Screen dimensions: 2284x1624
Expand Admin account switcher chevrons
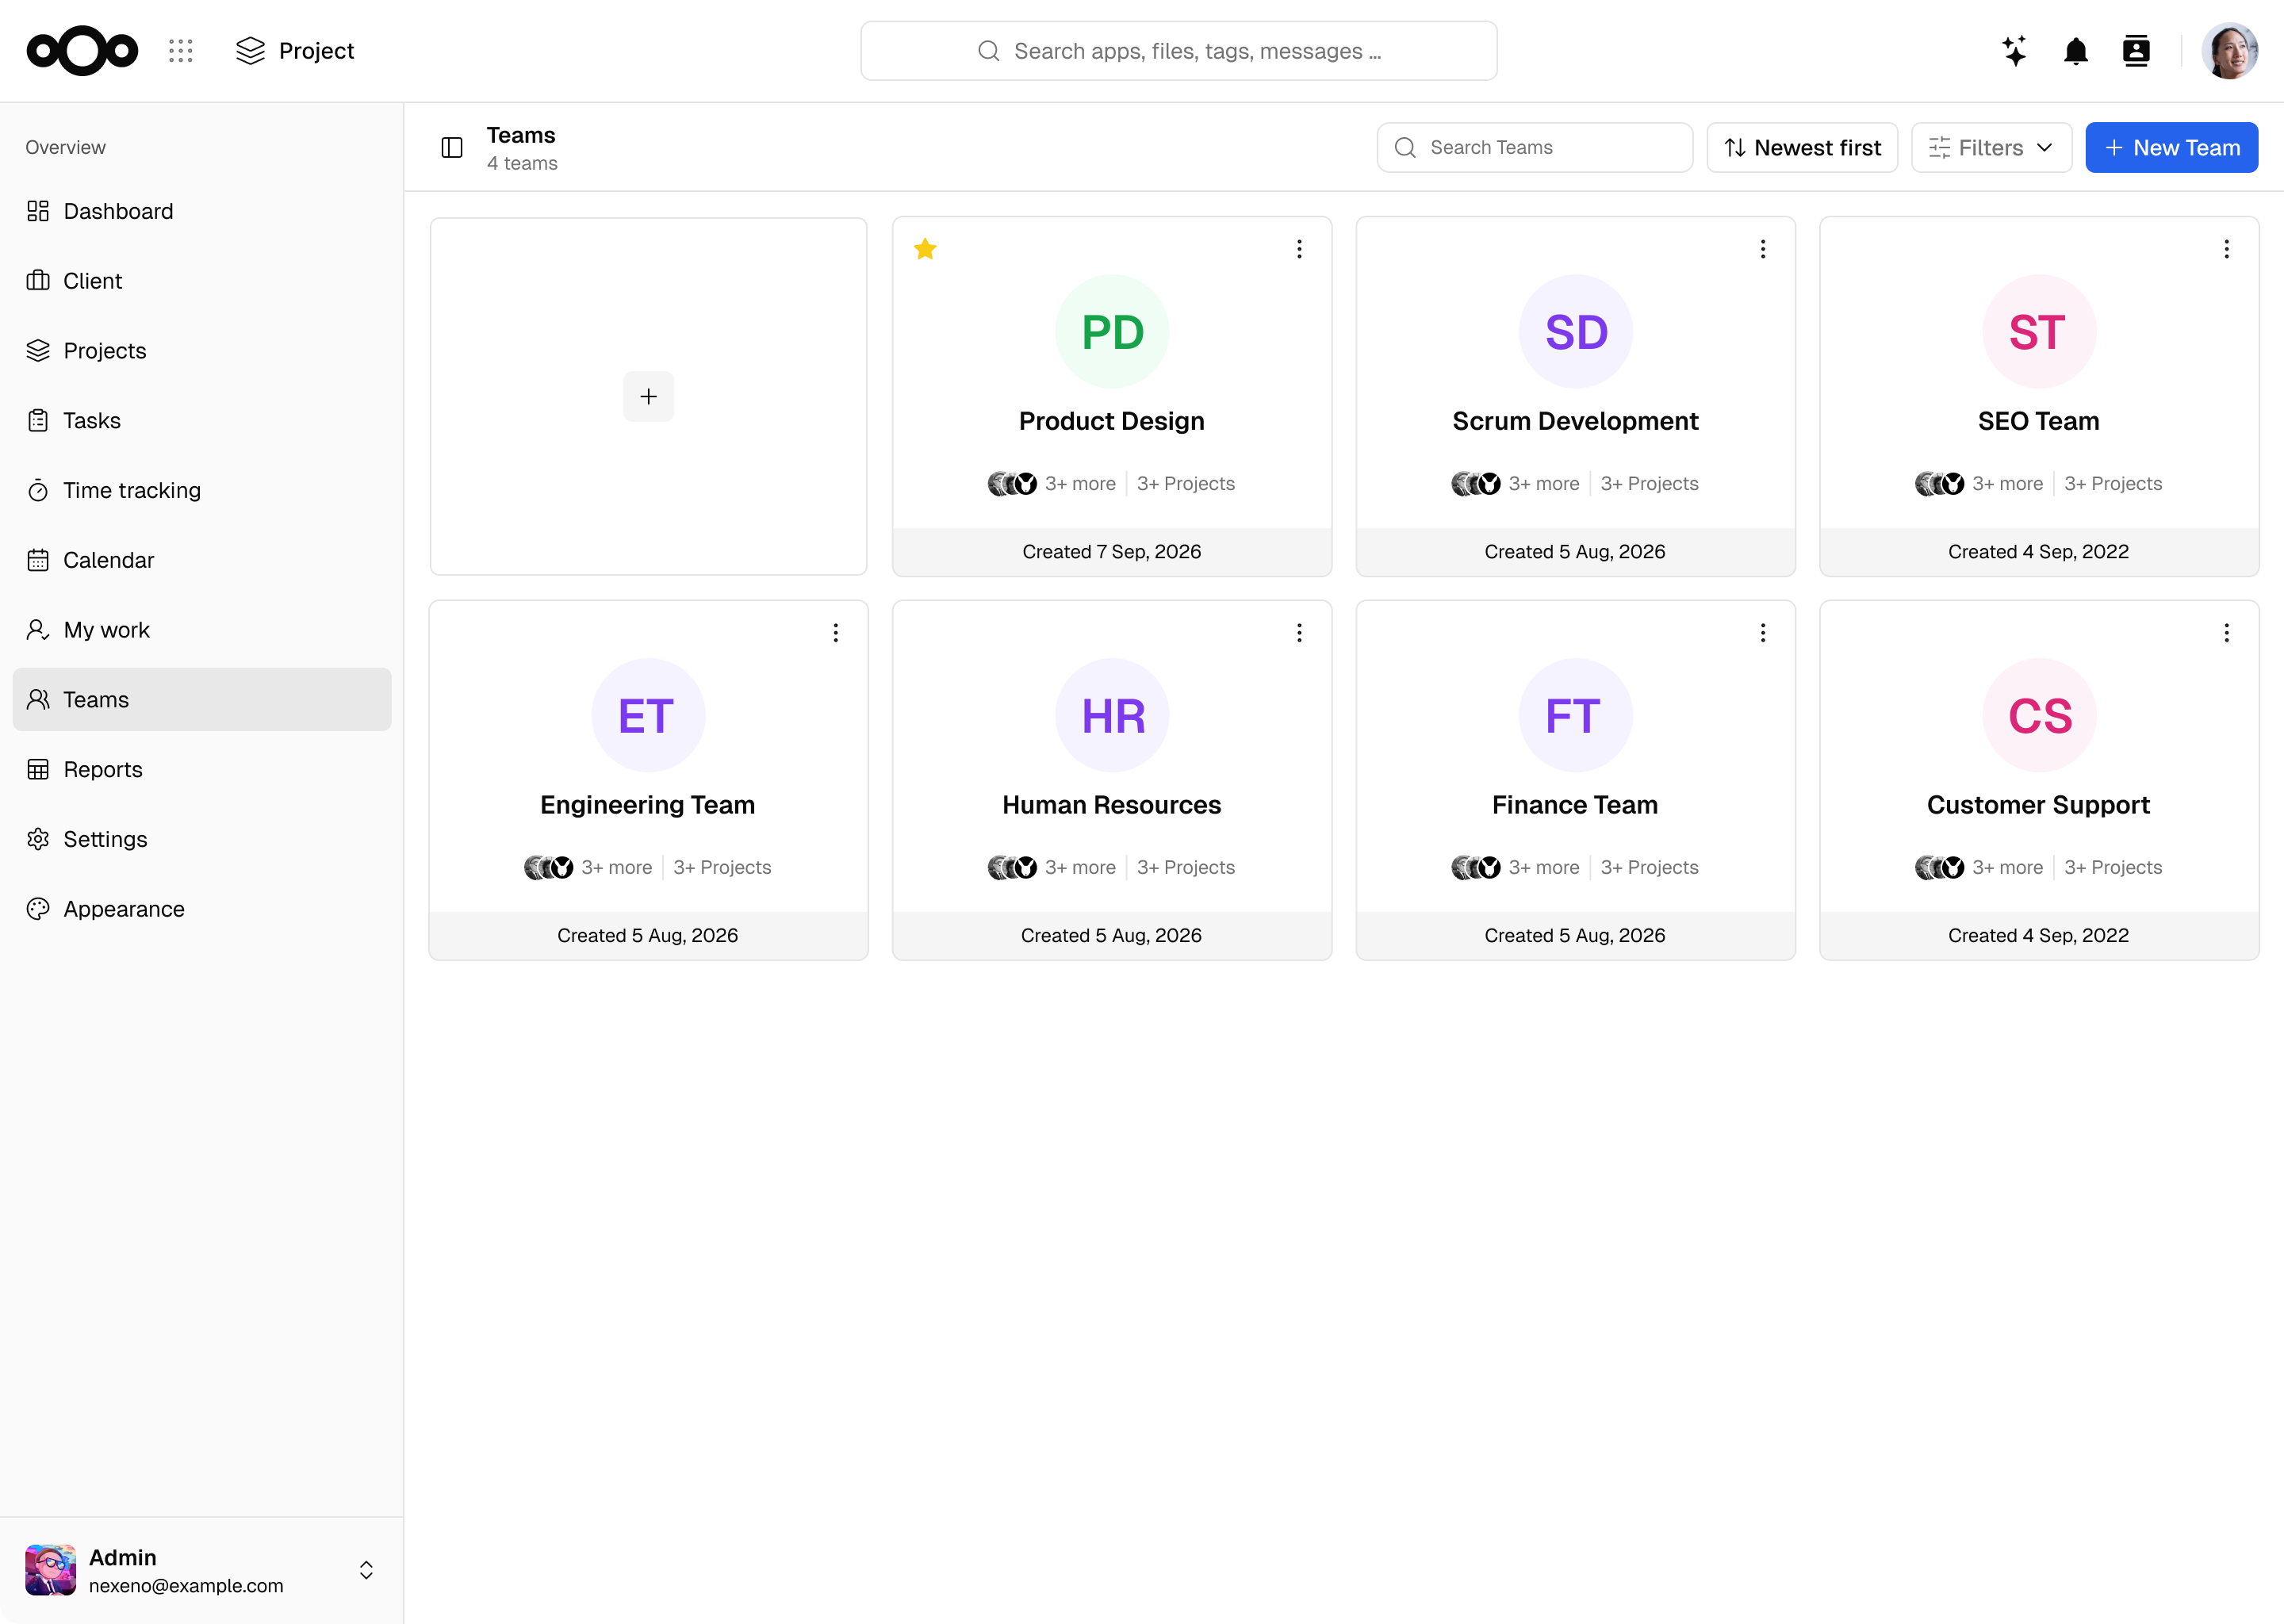[x=366, y=1570]
